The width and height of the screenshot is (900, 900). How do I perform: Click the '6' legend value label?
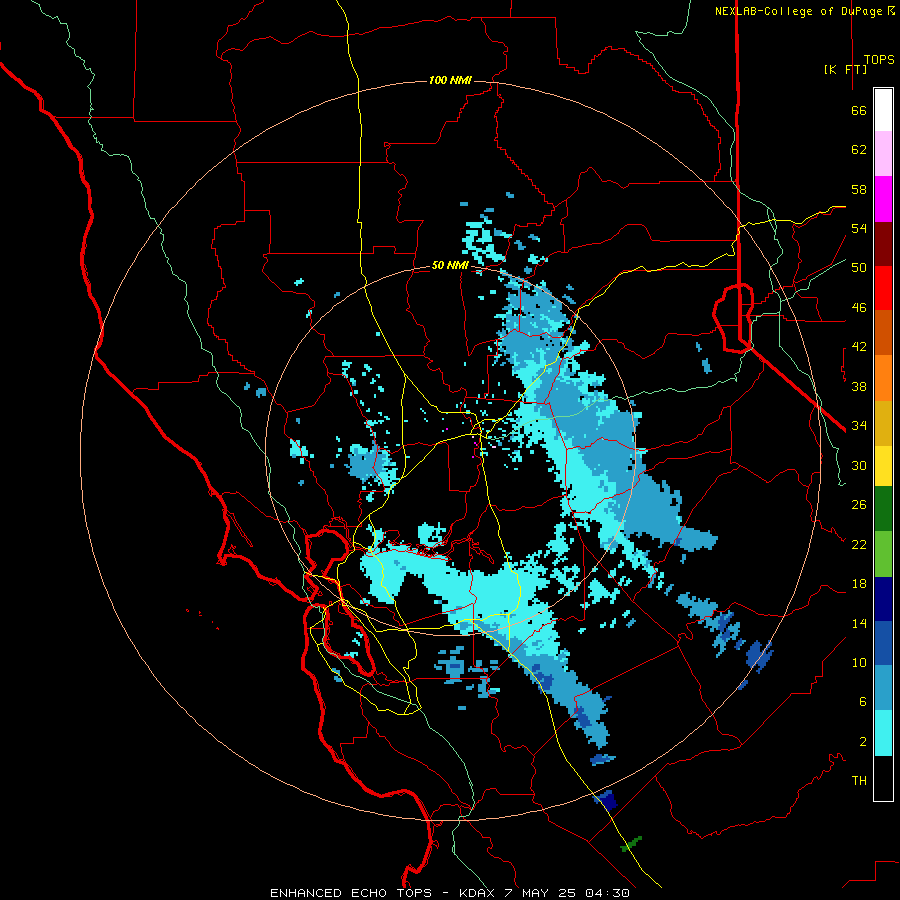862,702
